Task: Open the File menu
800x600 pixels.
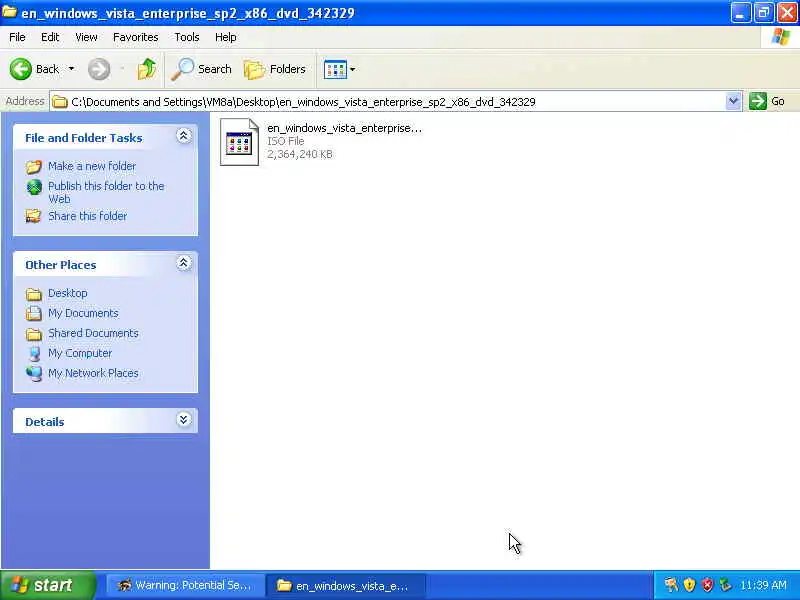Action: [17, 37]
